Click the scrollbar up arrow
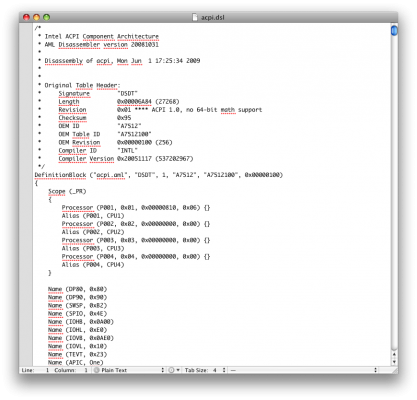 pyautogui.click(x=394, y=354)
